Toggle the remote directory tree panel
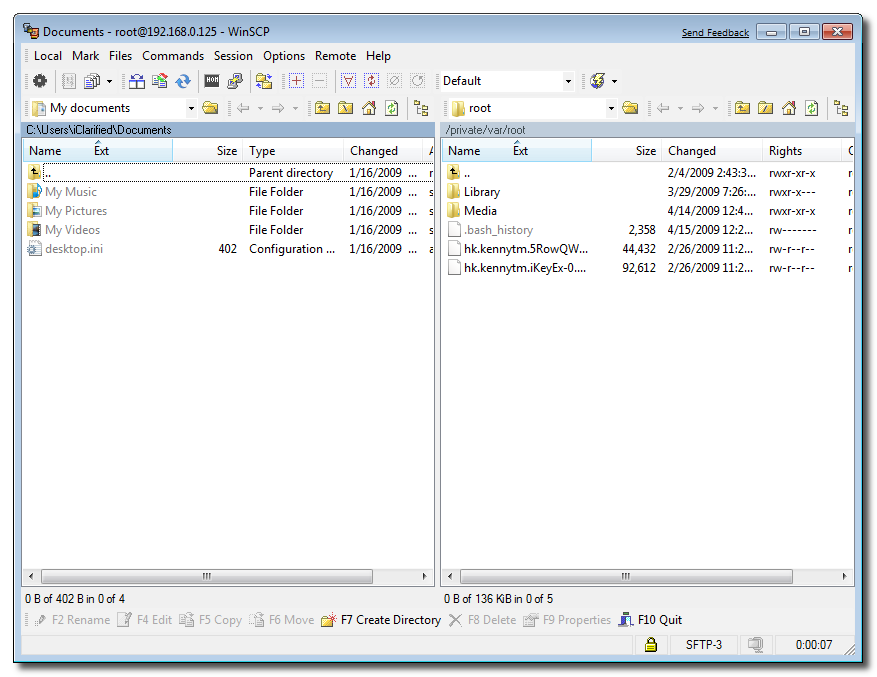The image size is (877, 677). (x=841, y=108)
